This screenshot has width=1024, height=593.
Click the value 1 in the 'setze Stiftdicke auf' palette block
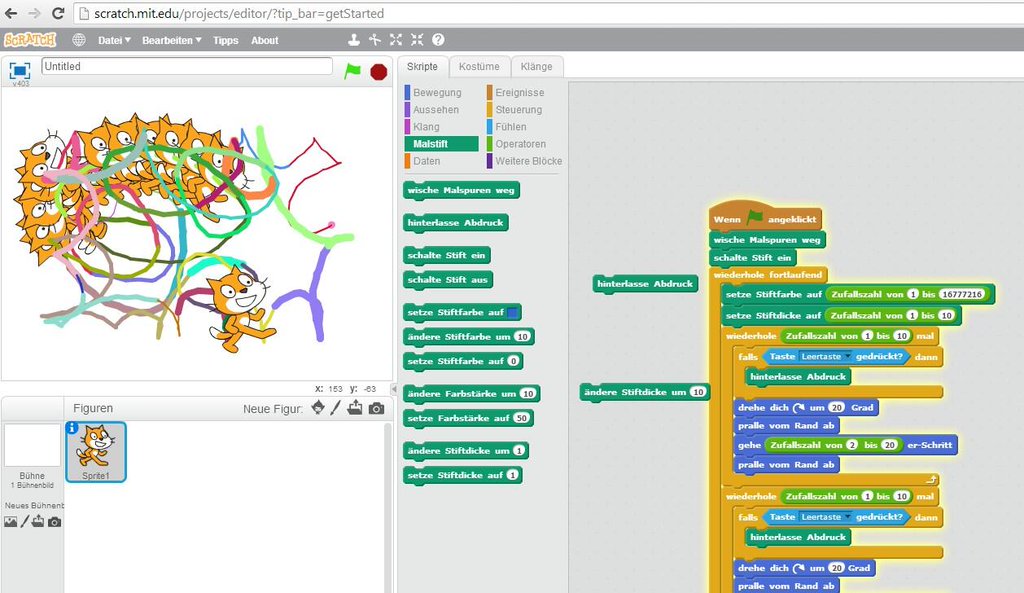pos(513,475)
